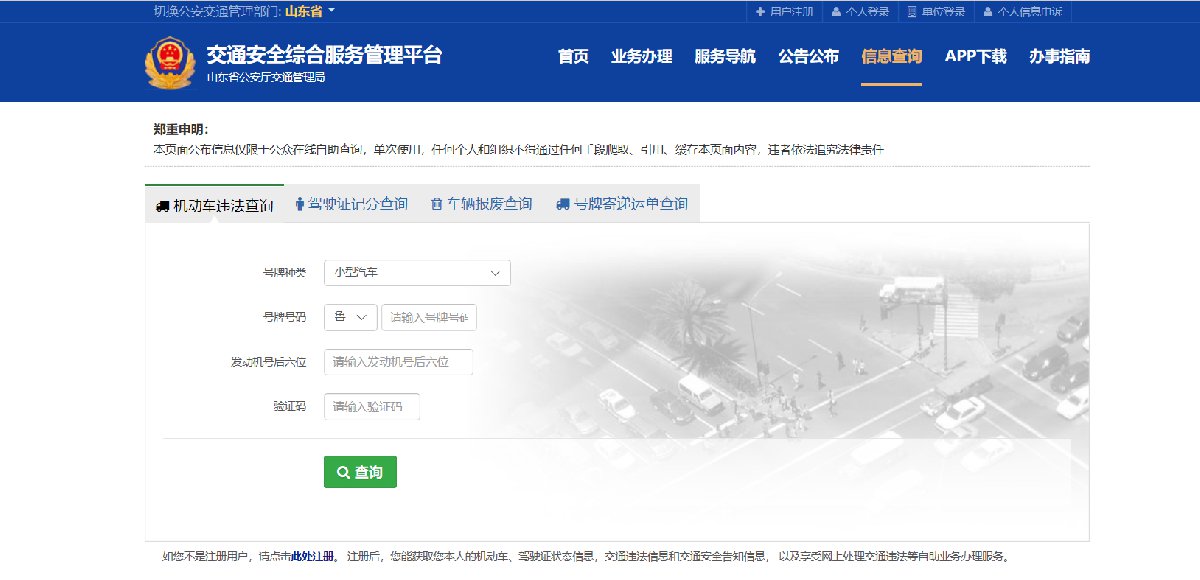Screen dimensions: 1200x580
Task: Click the truck icon on 号牌客货运单查询 tab
Action: tap(562, 204)
